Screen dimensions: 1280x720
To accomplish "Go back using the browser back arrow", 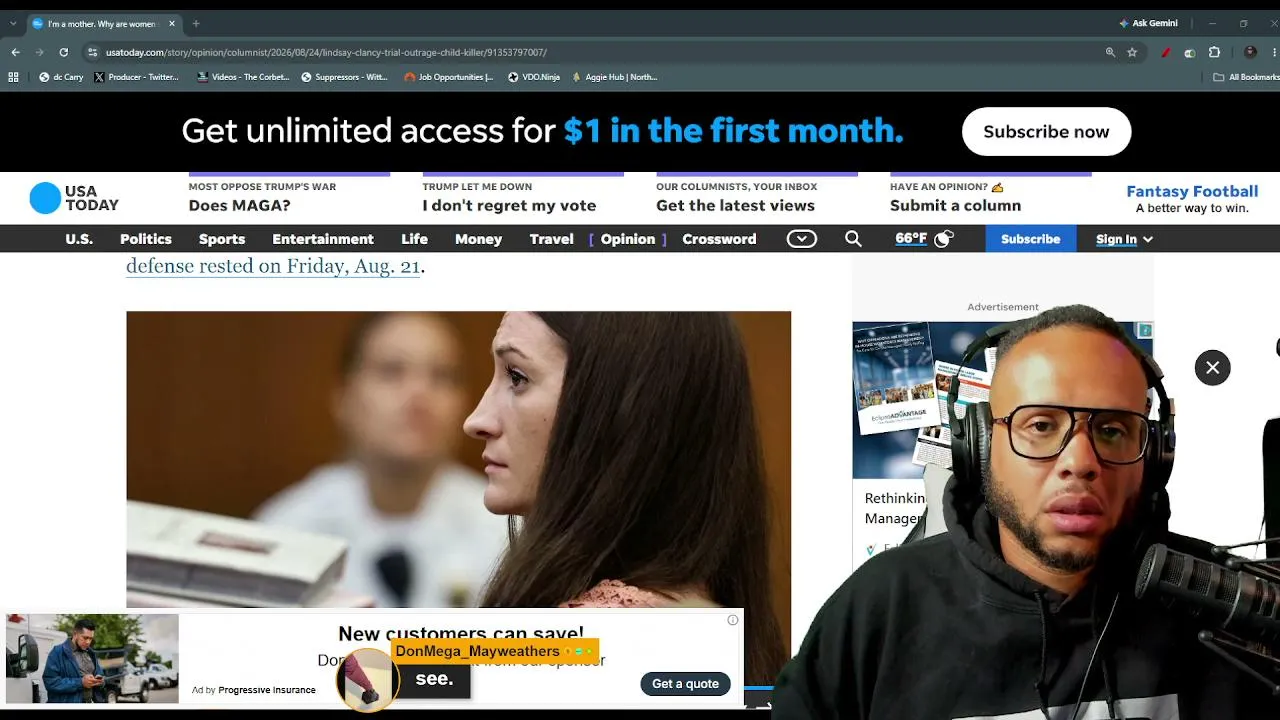I will [15, 52].
